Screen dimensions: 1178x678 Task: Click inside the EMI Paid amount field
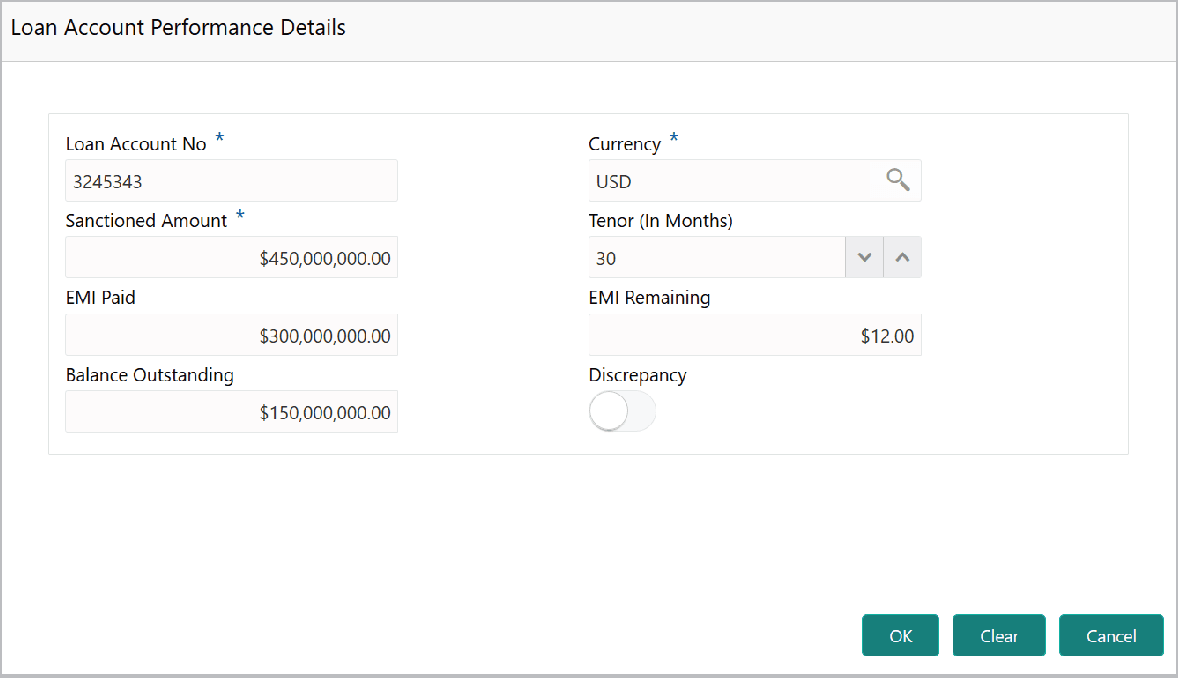231,334
